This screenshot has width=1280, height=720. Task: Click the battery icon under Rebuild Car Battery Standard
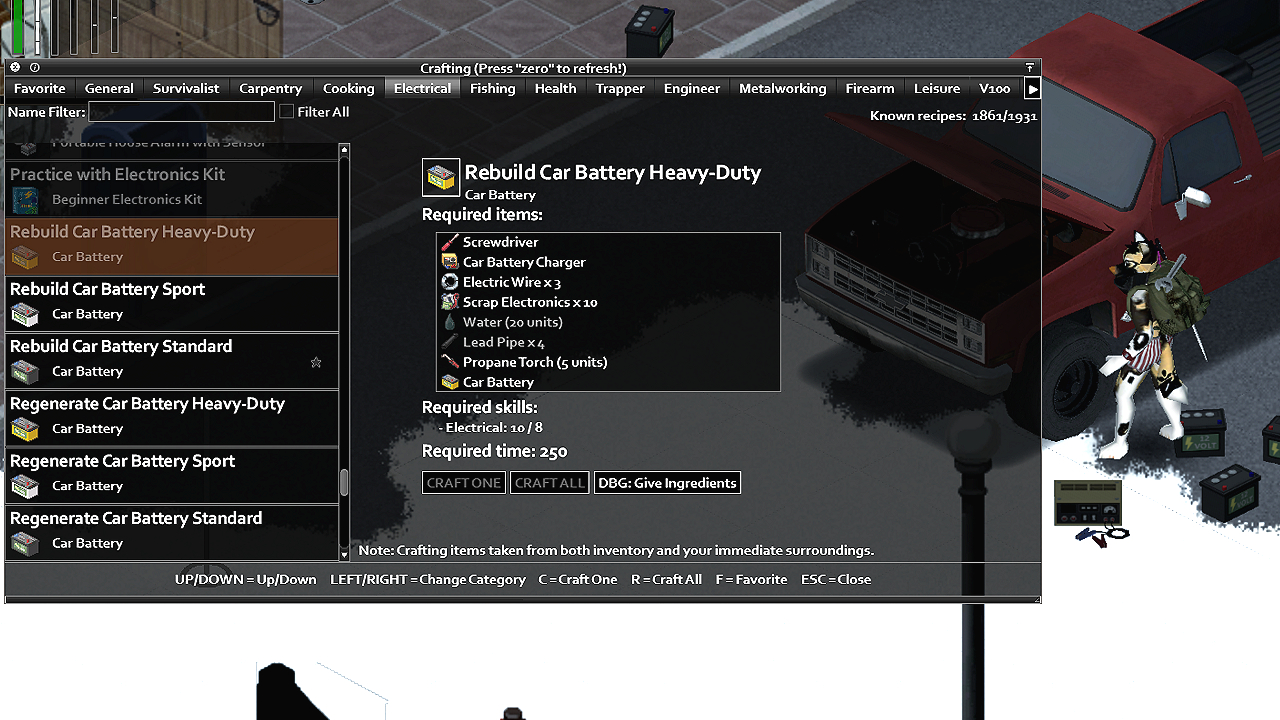25,372
